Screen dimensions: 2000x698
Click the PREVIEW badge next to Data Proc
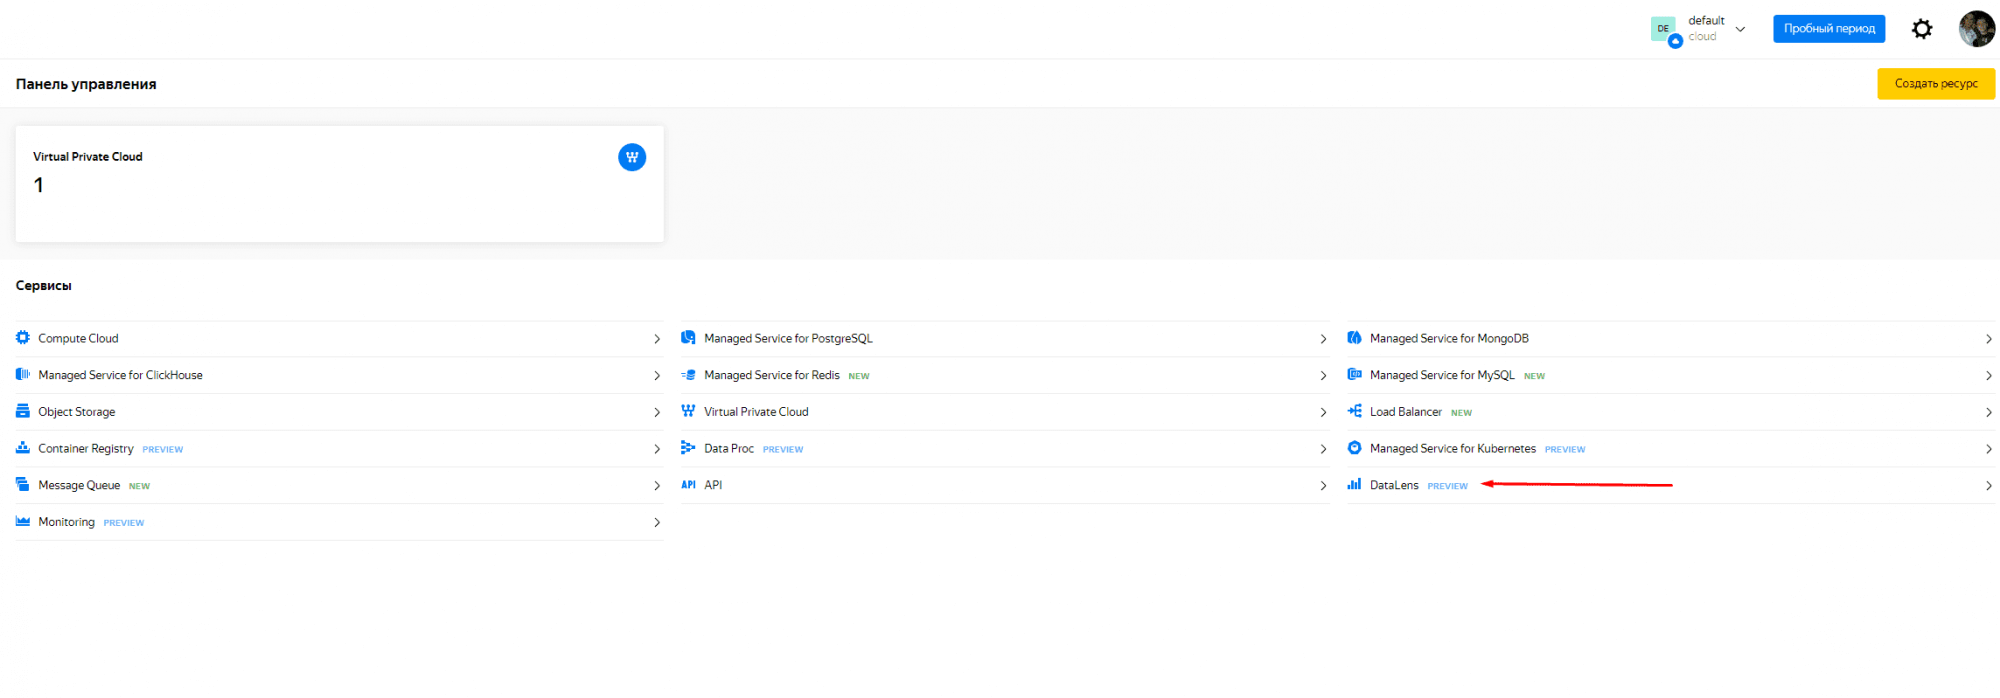[x=783, y=450]
